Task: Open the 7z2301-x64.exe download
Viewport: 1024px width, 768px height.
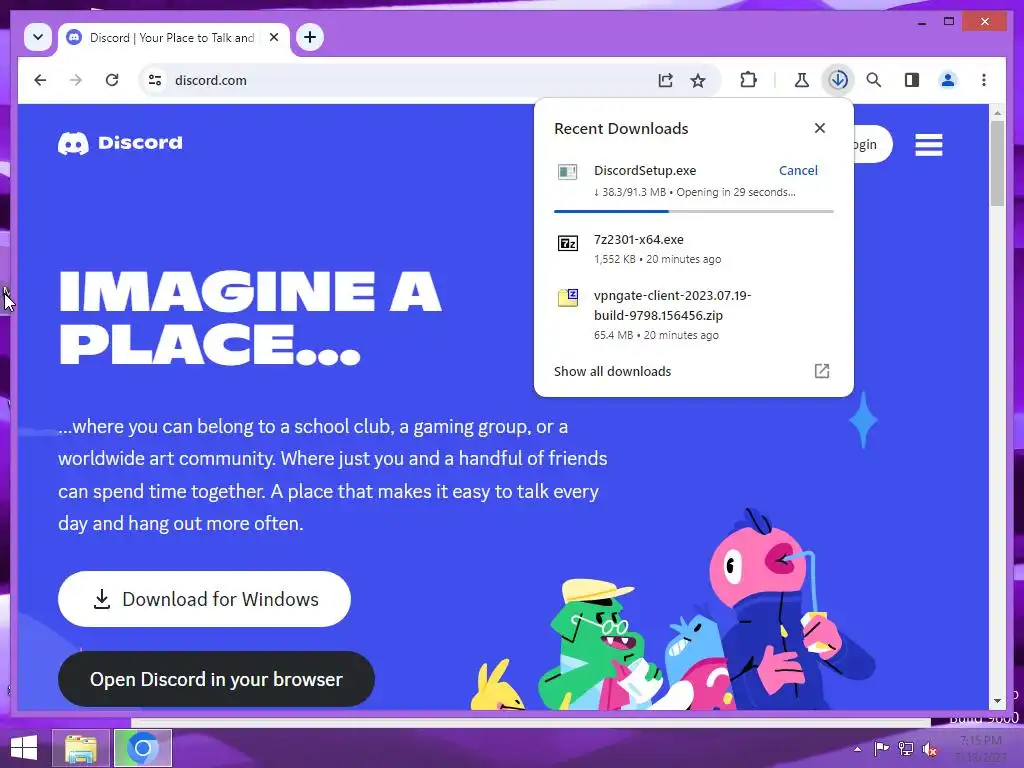Action: click(694, 249)
